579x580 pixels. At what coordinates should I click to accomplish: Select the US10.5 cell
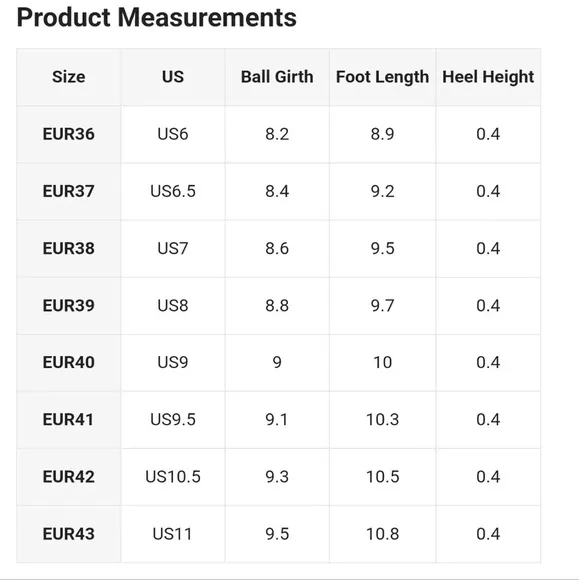click(173, 476)
